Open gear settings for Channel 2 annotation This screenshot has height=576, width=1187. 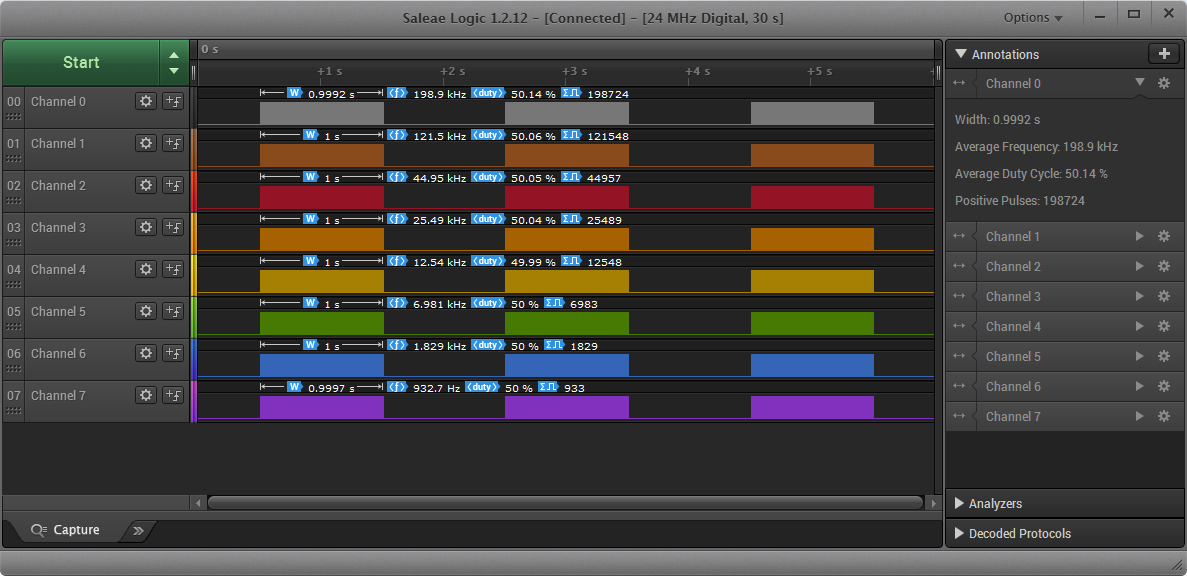pos(1164,266)
